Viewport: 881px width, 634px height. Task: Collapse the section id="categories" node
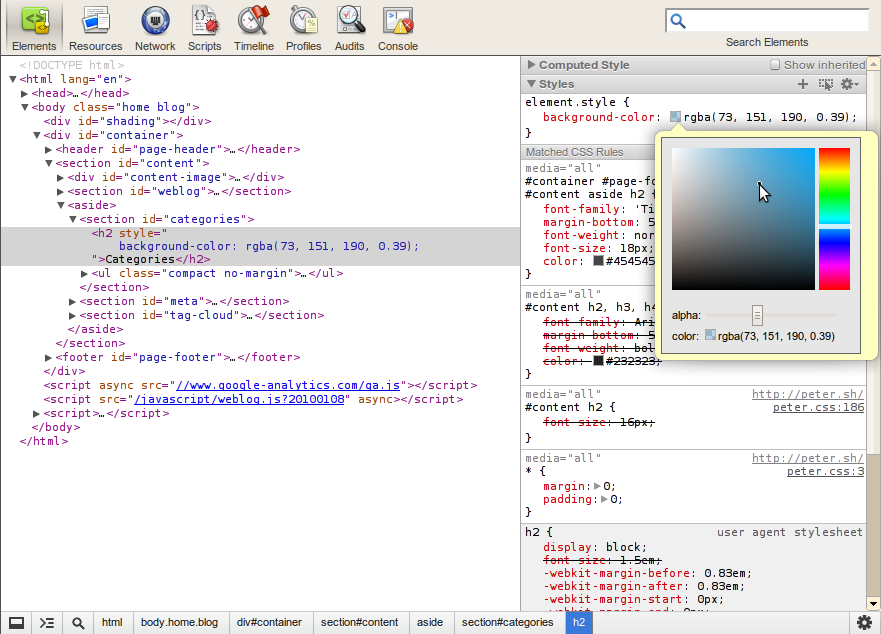[73, 219]
